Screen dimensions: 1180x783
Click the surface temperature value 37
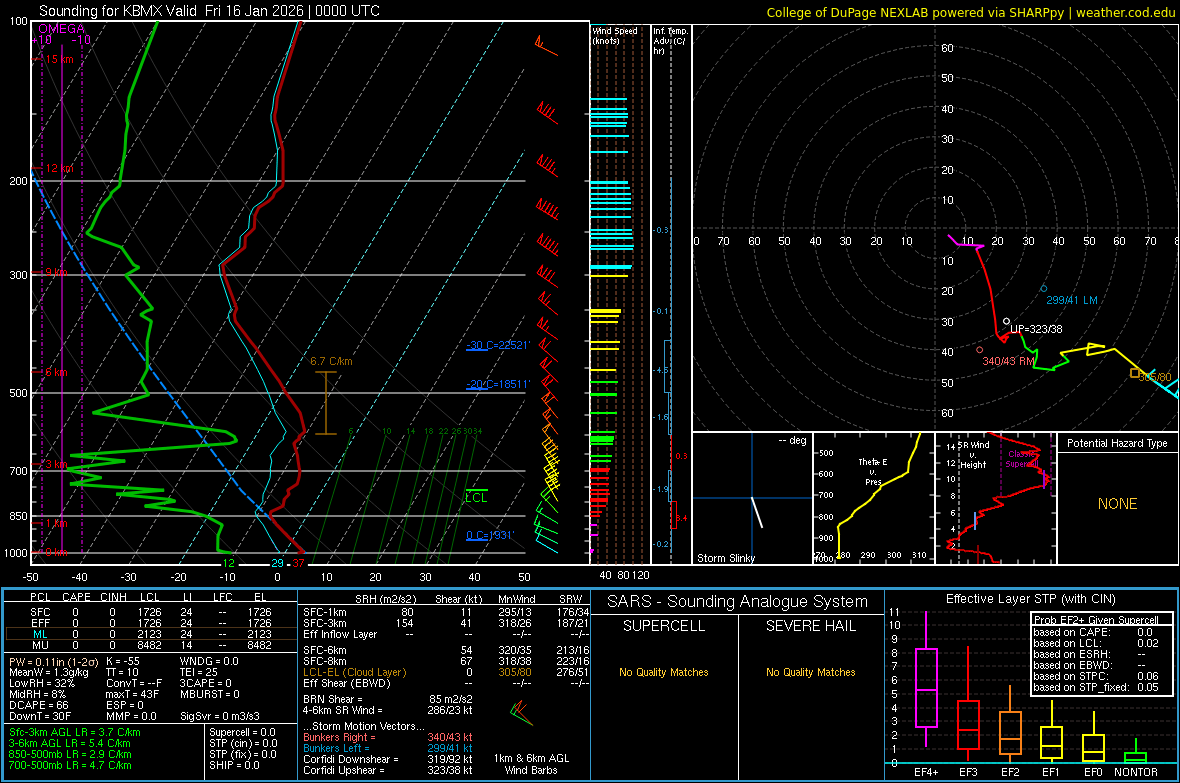(299, 563)
